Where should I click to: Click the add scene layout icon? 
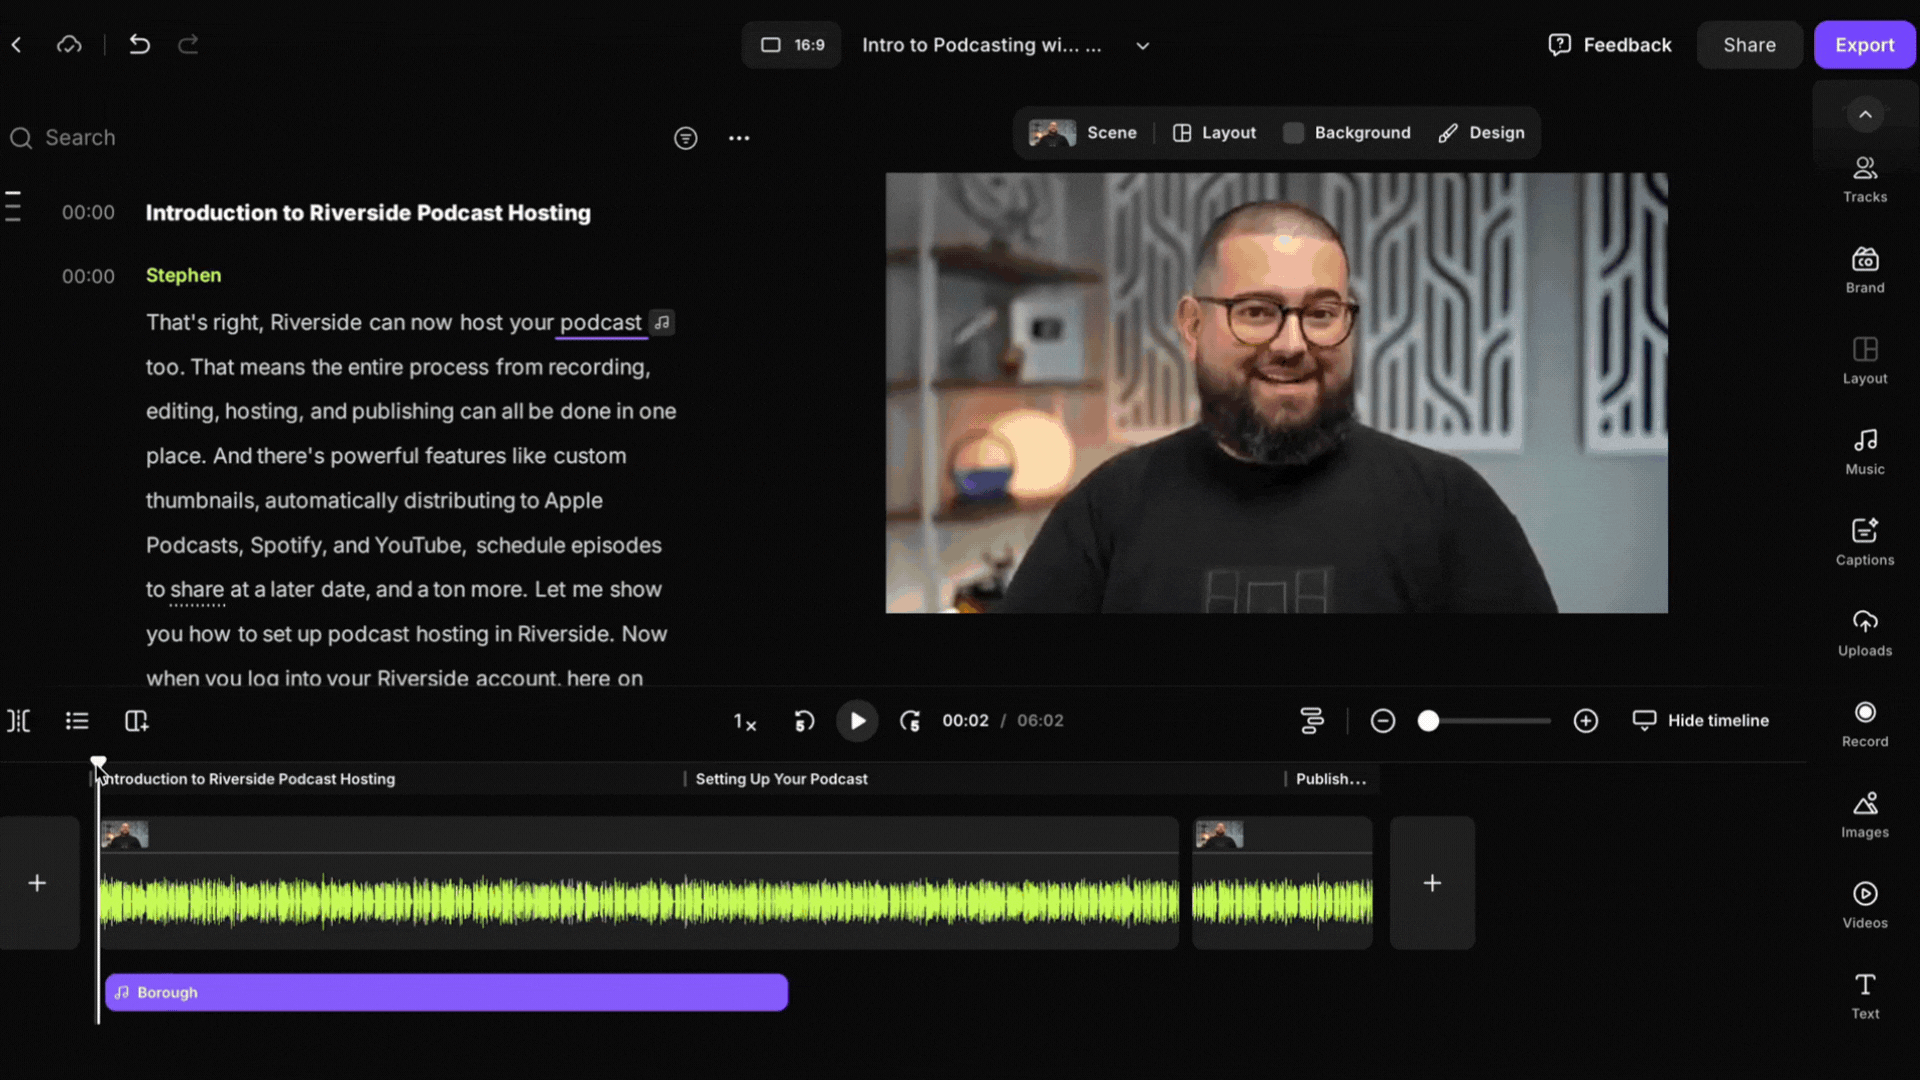(x=136, y=721)
